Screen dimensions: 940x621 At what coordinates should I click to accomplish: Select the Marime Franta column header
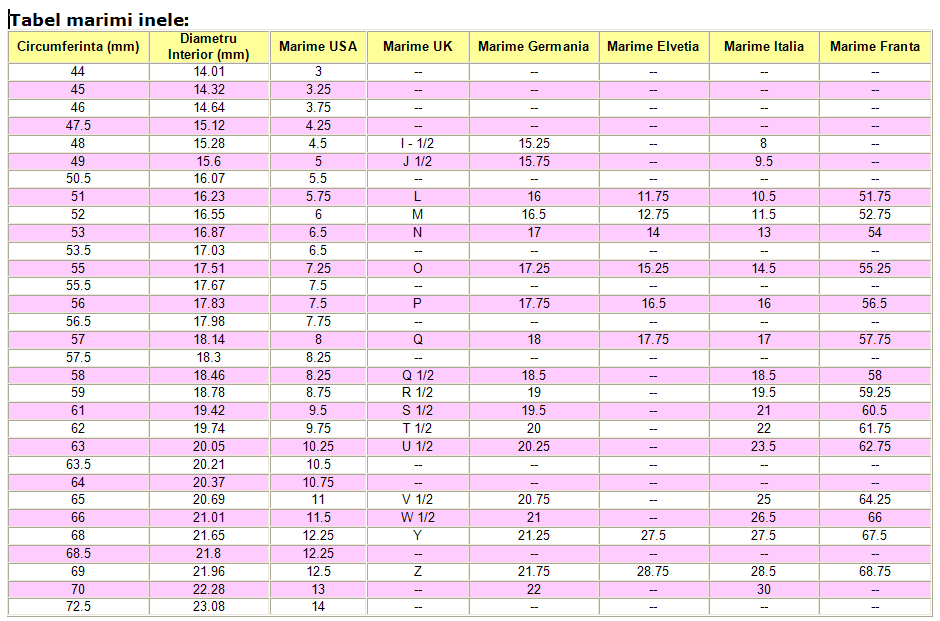(875, 47)
